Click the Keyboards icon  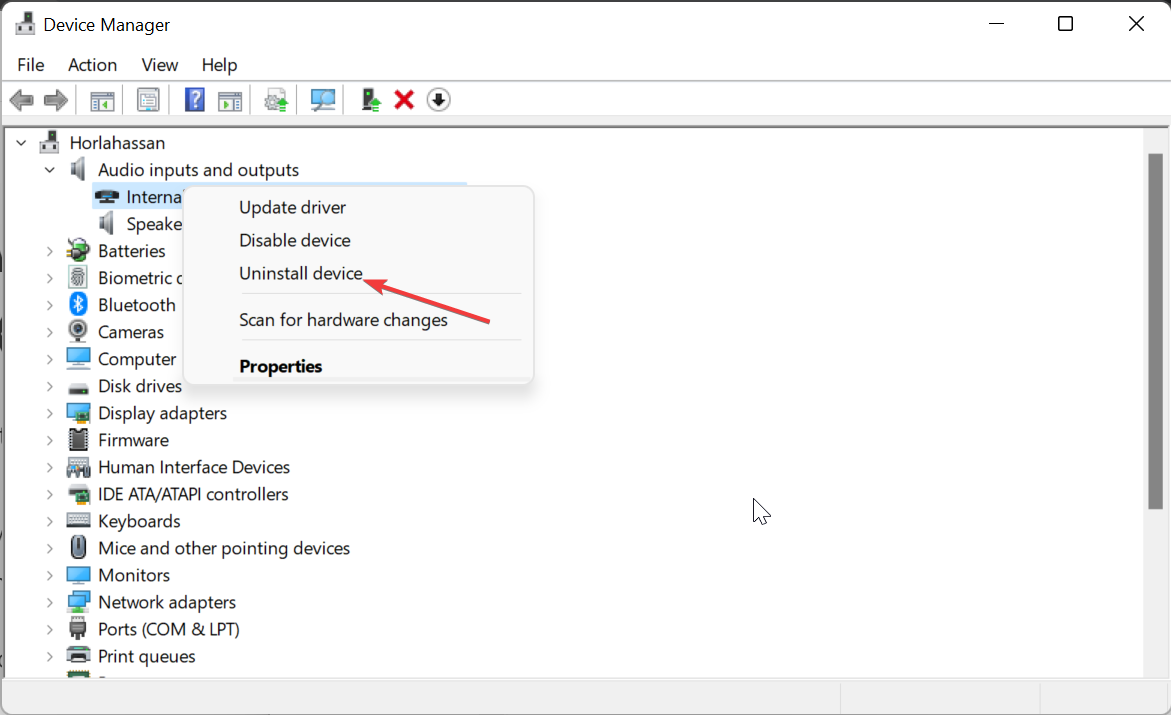78,520
